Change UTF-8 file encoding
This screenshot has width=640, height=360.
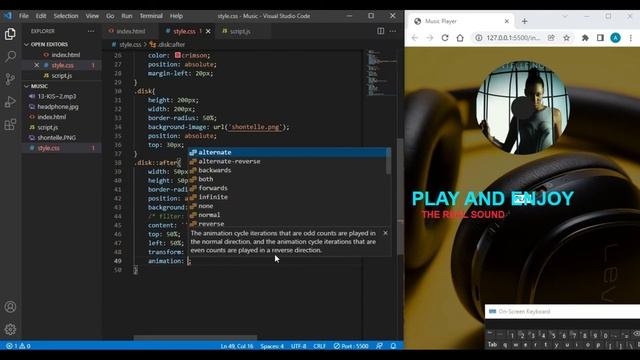point(299,346)
